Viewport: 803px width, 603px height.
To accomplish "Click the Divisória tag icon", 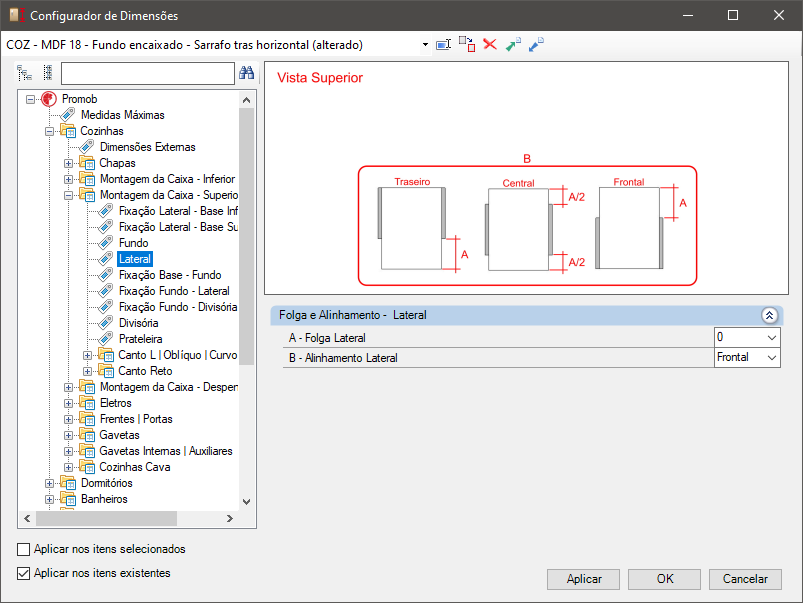I will pyautogui.click(x=105, y=323).
